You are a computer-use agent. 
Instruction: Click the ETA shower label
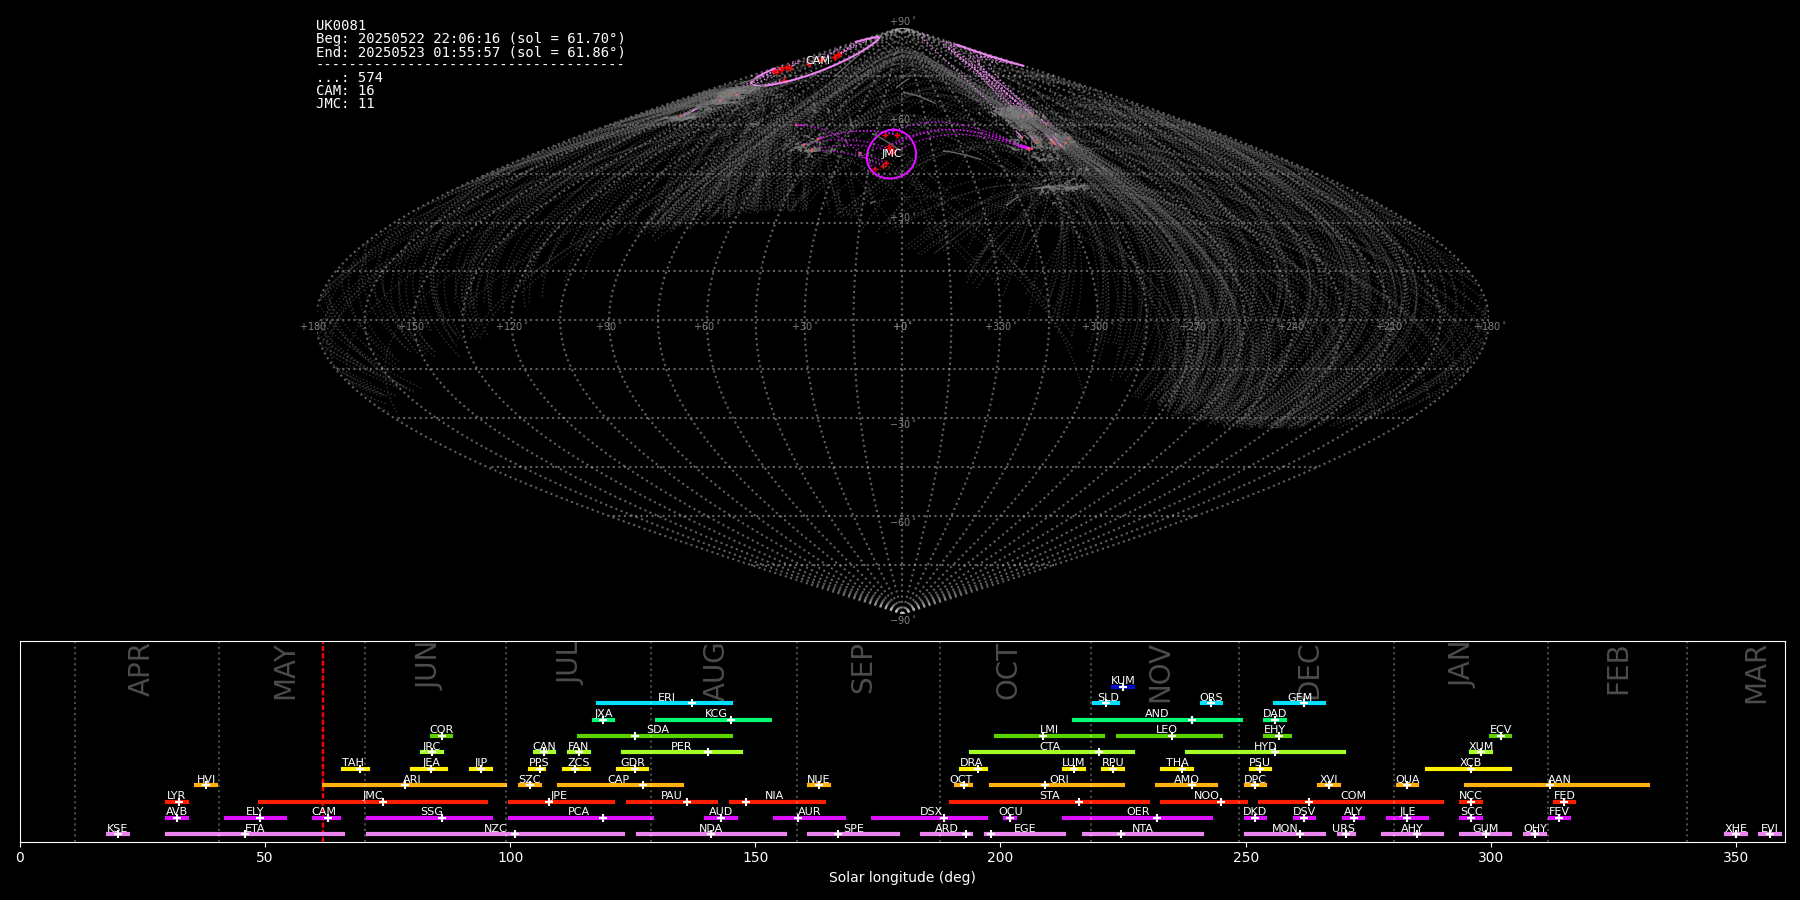255,829
